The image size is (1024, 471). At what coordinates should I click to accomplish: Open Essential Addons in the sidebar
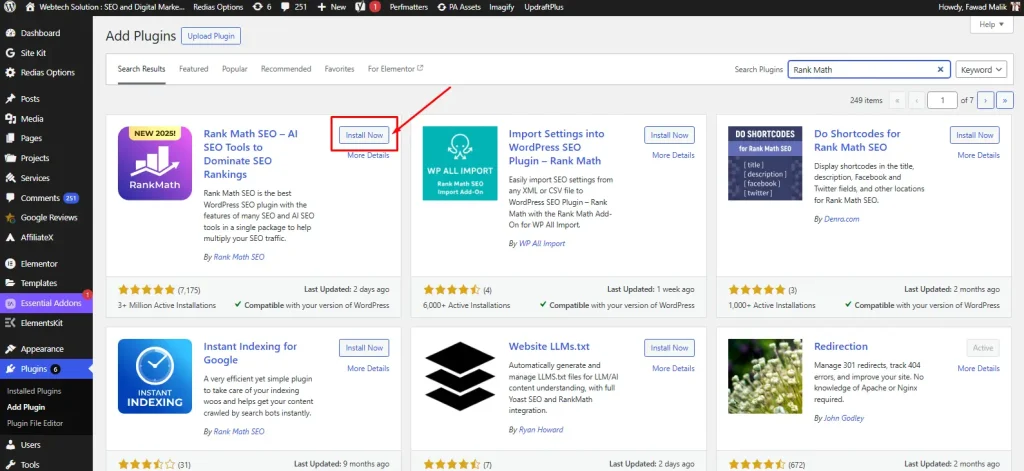tap(46, 303)
